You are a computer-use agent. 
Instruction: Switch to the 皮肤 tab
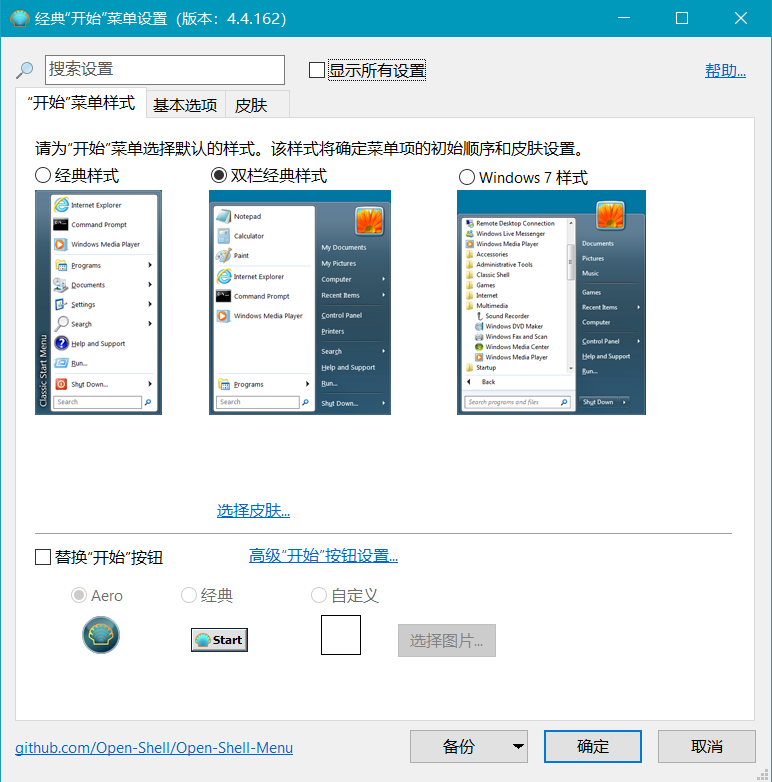(x=251, y=105)
